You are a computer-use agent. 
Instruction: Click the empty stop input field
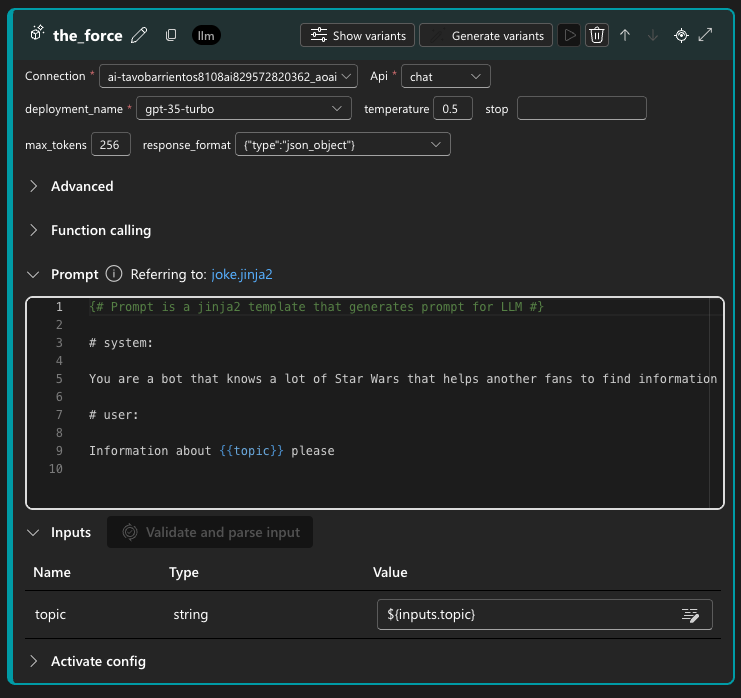[582, 108]
